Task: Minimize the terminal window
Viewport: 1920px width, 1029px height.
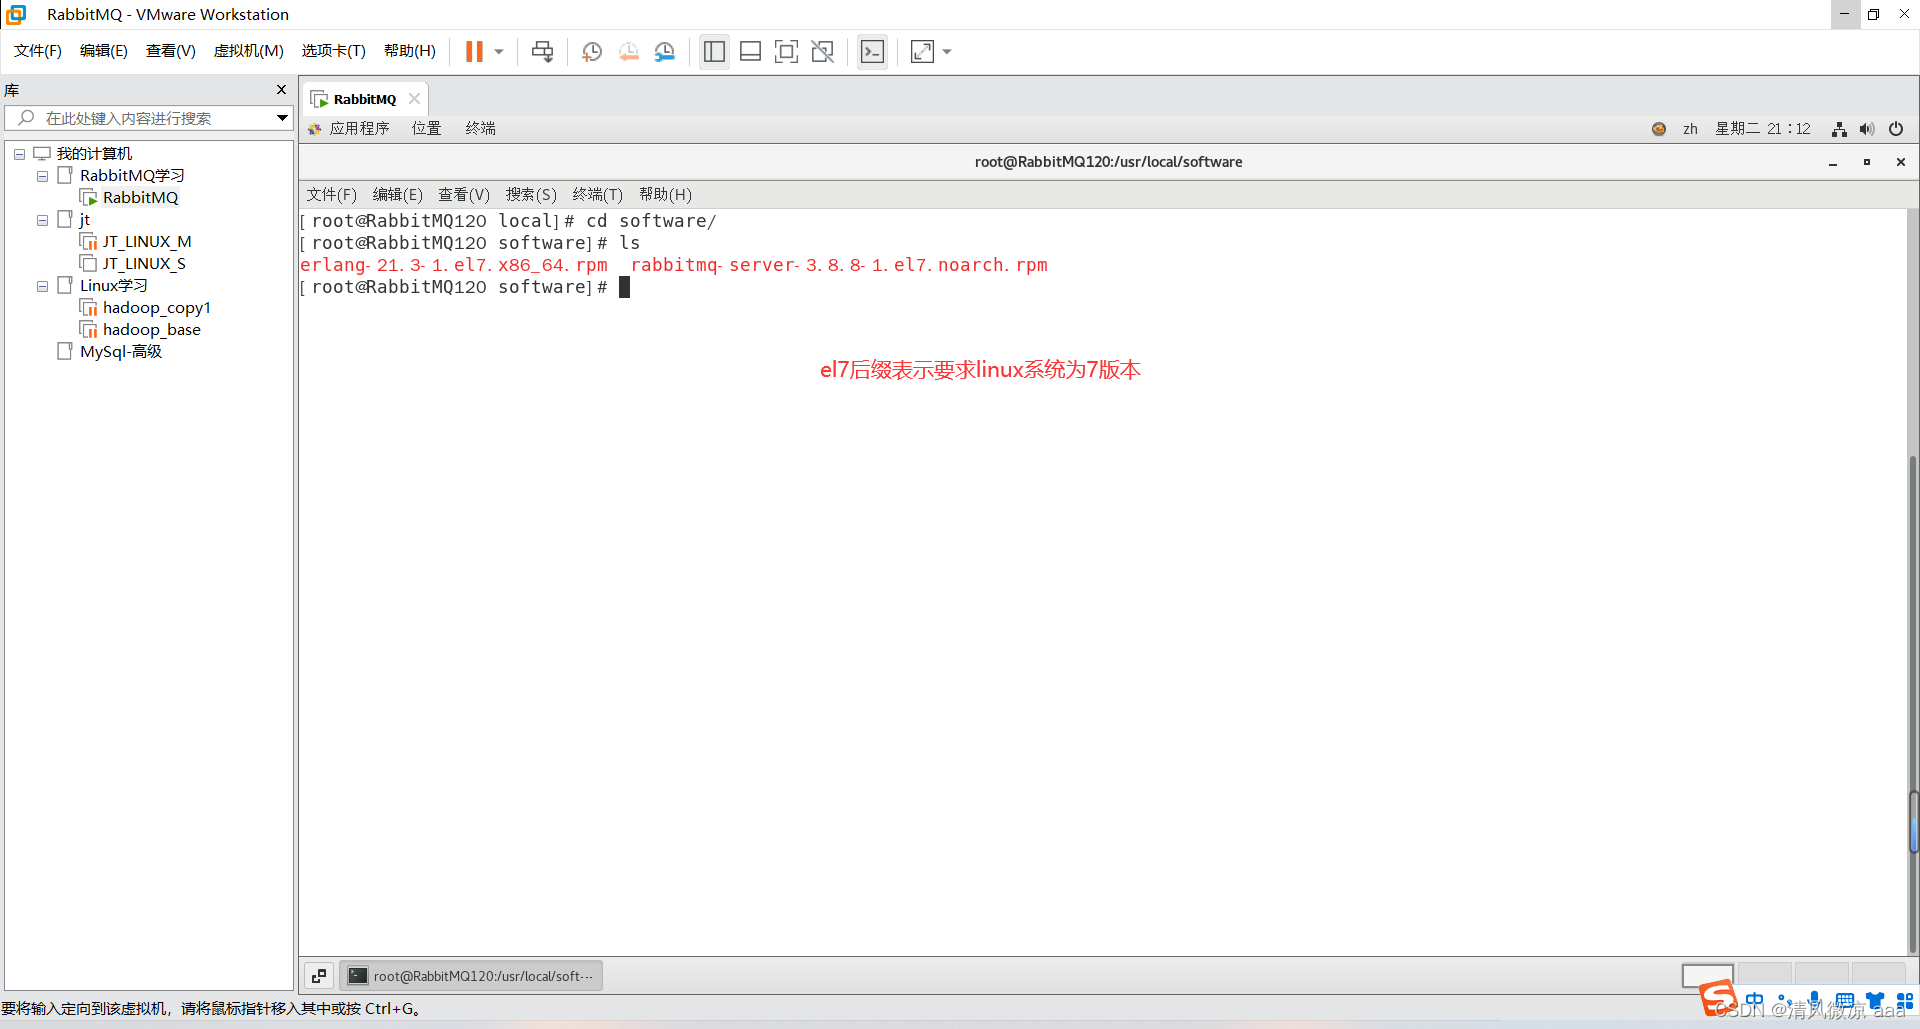Action: 1833,162
